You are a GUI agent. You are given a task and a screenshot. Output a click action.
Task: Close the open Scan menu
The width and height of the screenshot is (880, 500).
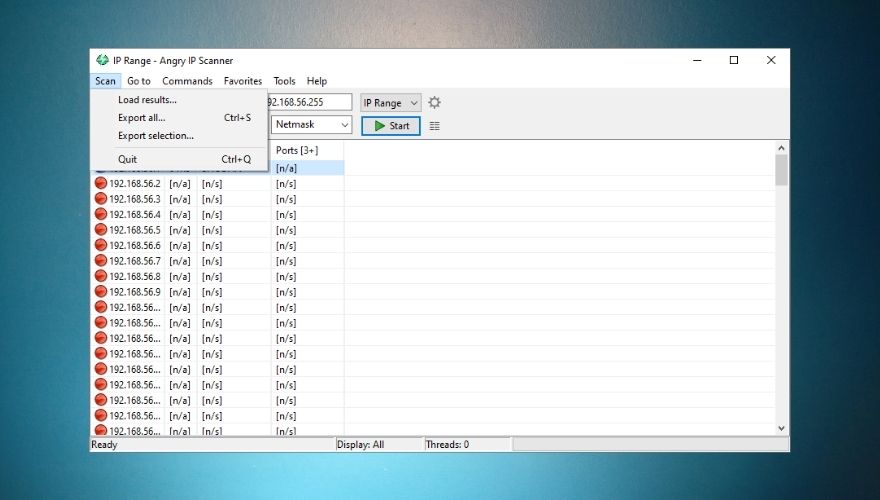coord(105,81)
